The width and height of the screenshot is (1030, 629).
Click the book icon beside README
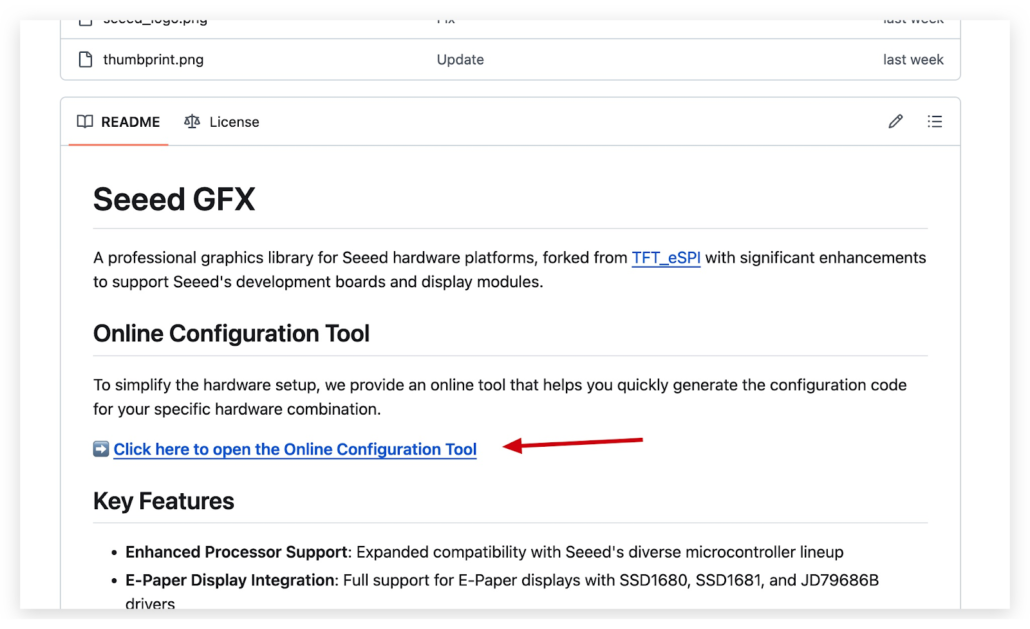[x=85, y=121]
